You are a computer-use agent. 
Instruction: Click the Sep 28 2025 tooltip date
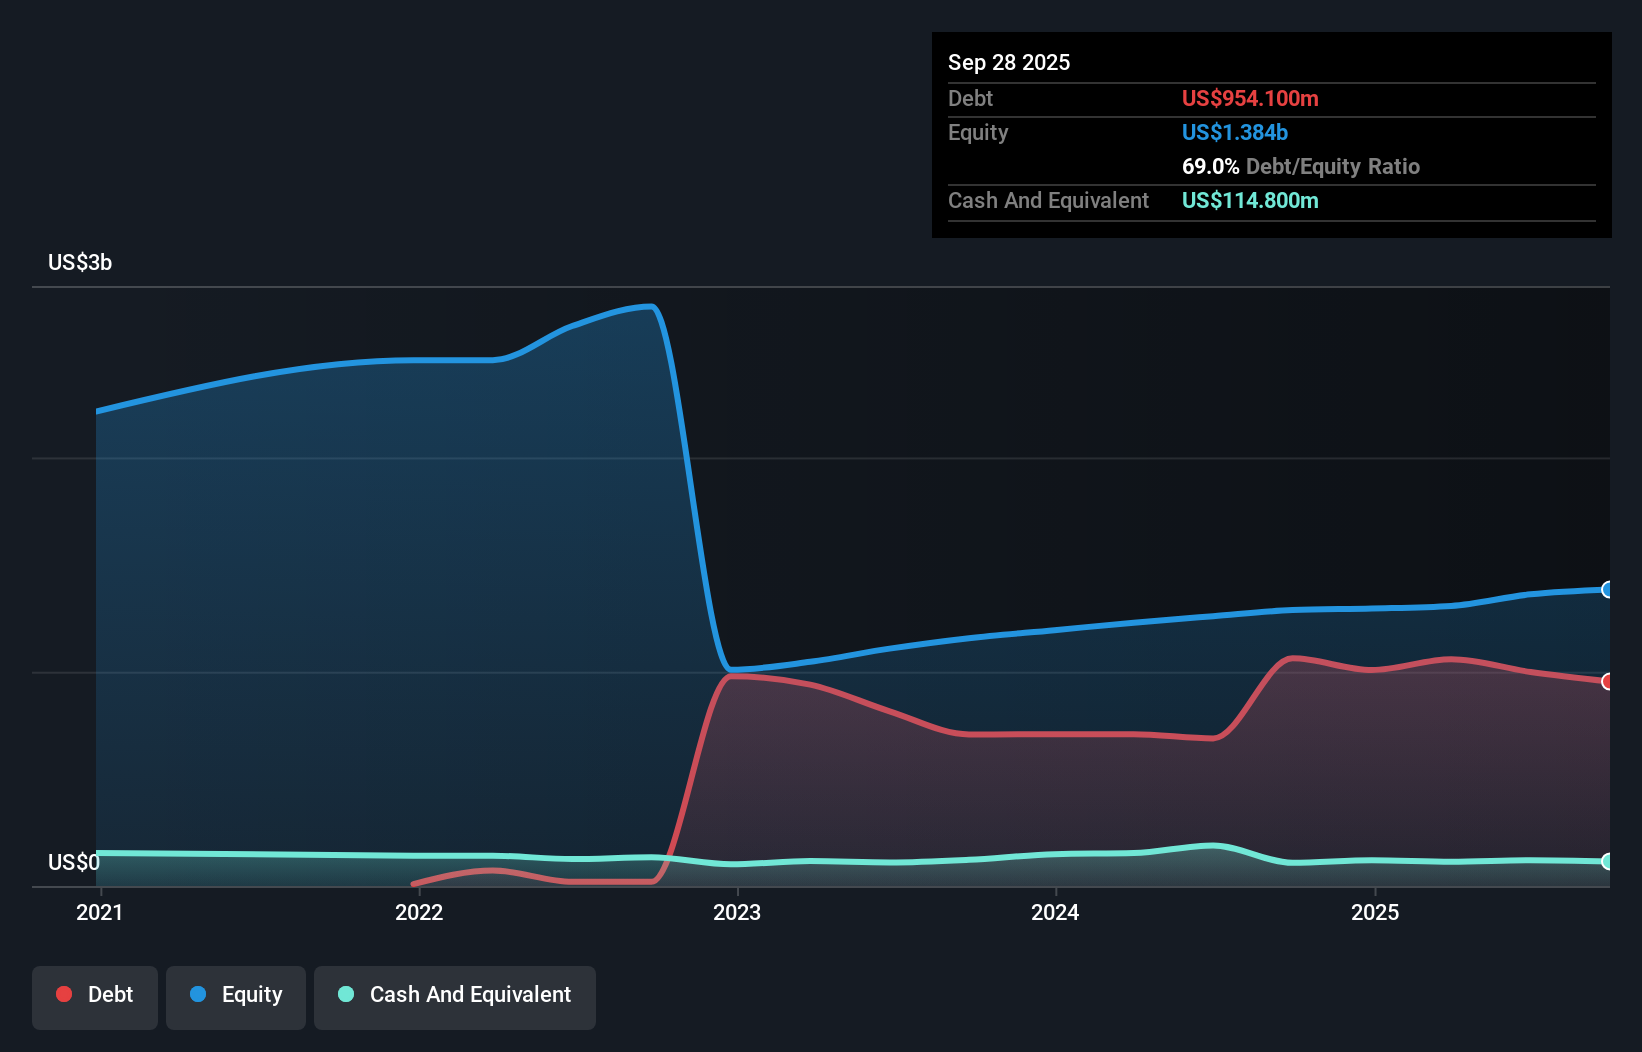[1009, 62]
